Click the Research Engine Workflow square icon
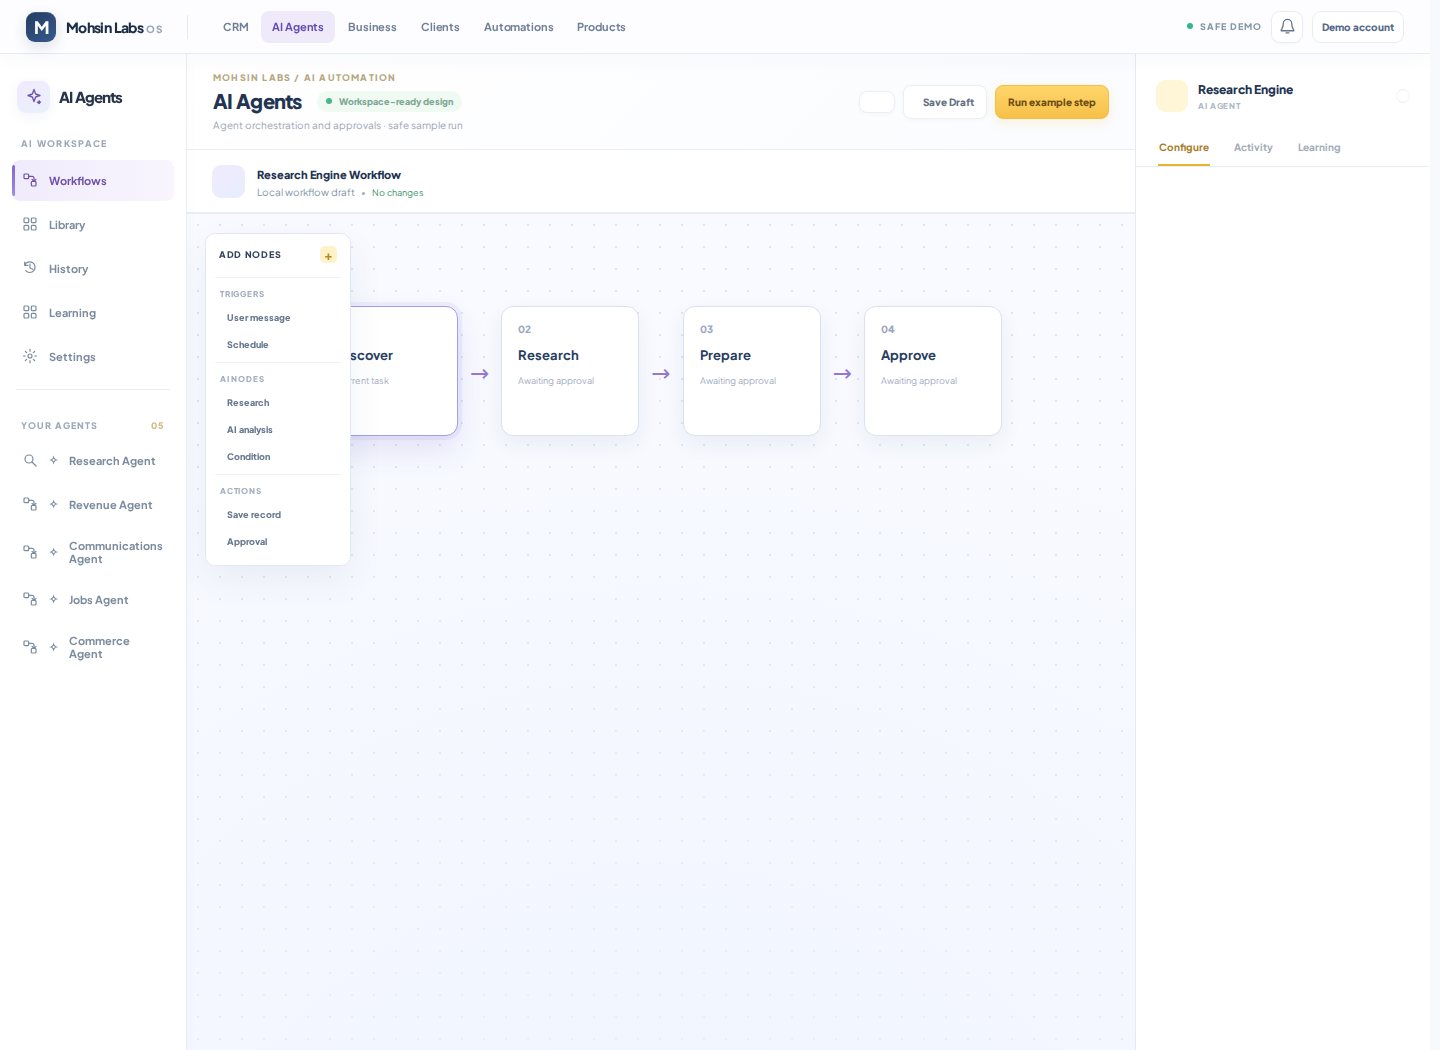Image resolution: width=1440 pixels, height=1050 pixels. coord(228,182)
